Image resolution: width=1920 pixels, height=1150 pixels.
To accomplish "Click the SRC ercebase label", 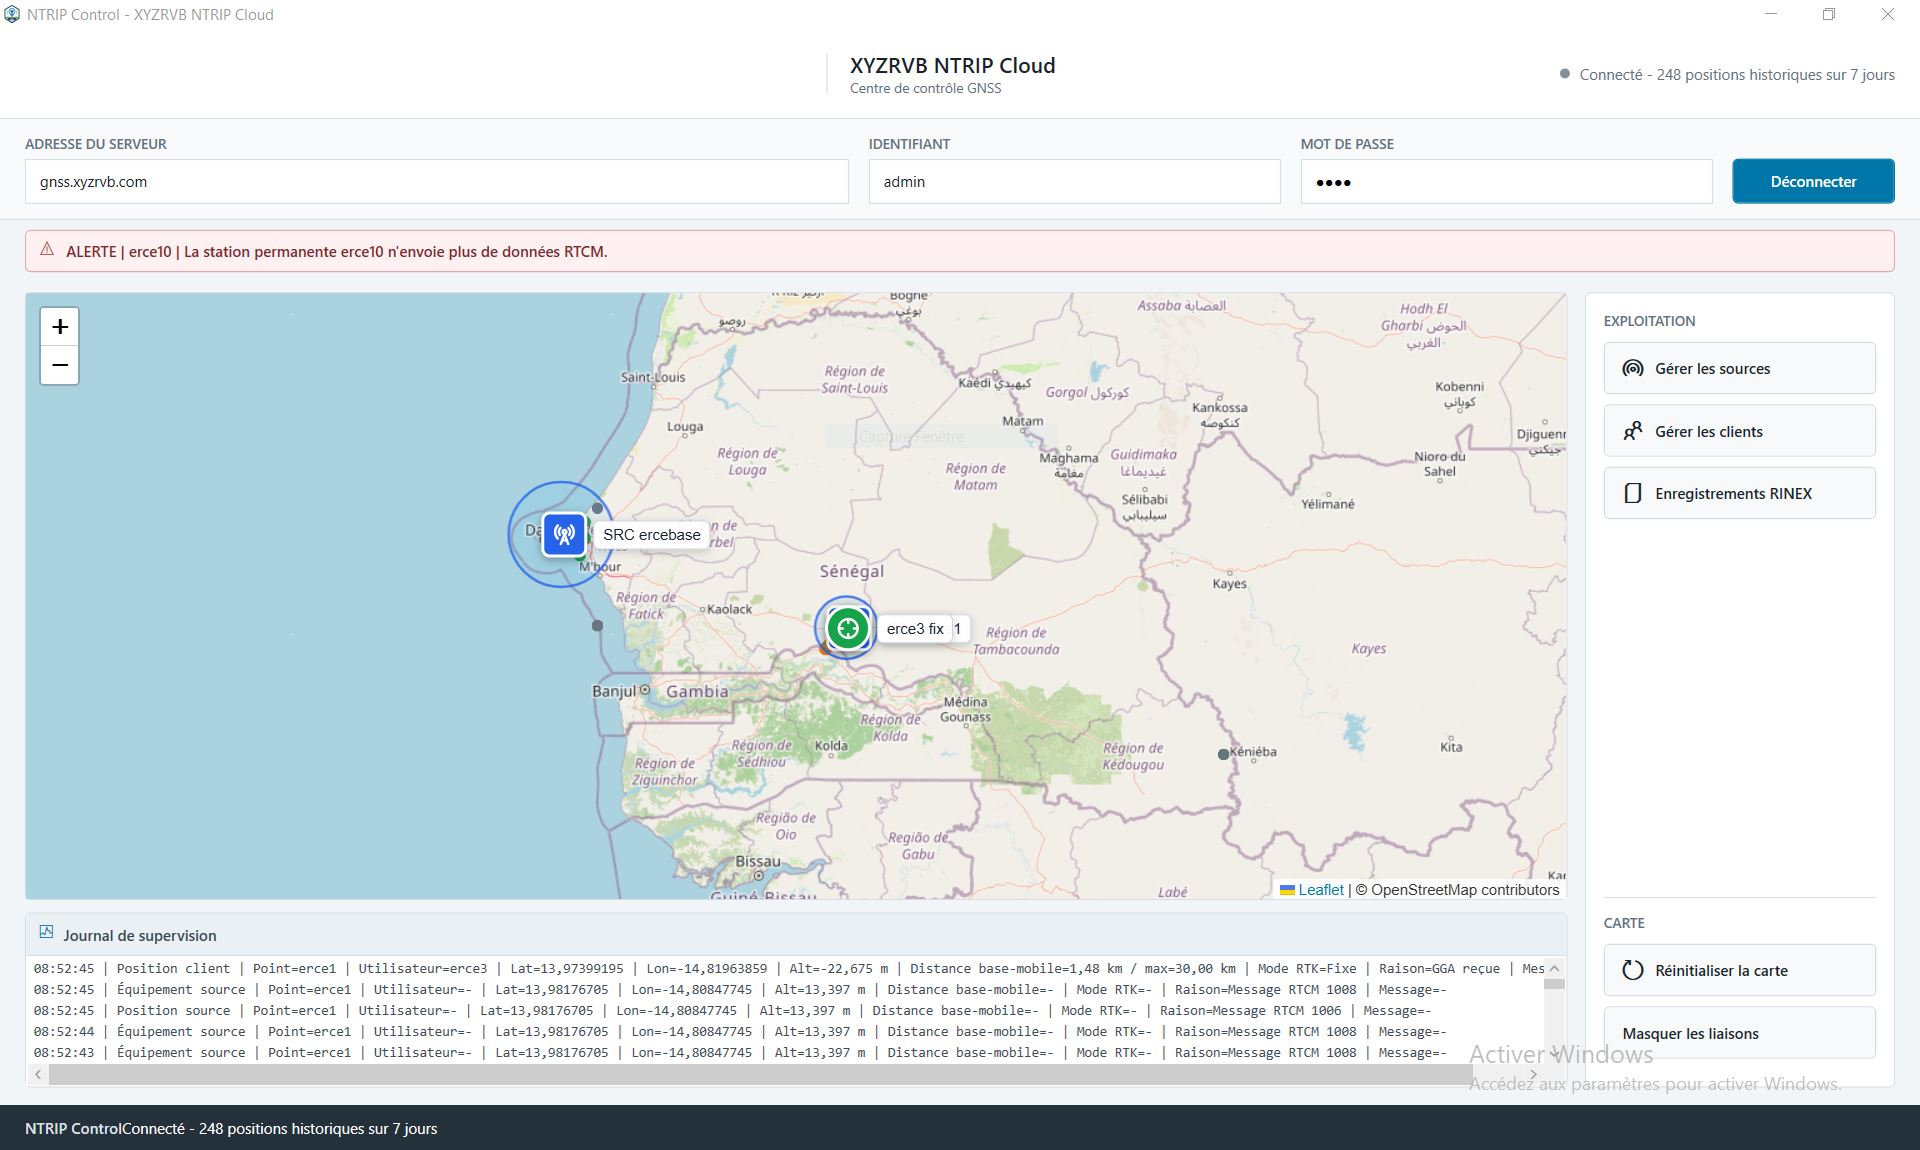I will (652, 535).
